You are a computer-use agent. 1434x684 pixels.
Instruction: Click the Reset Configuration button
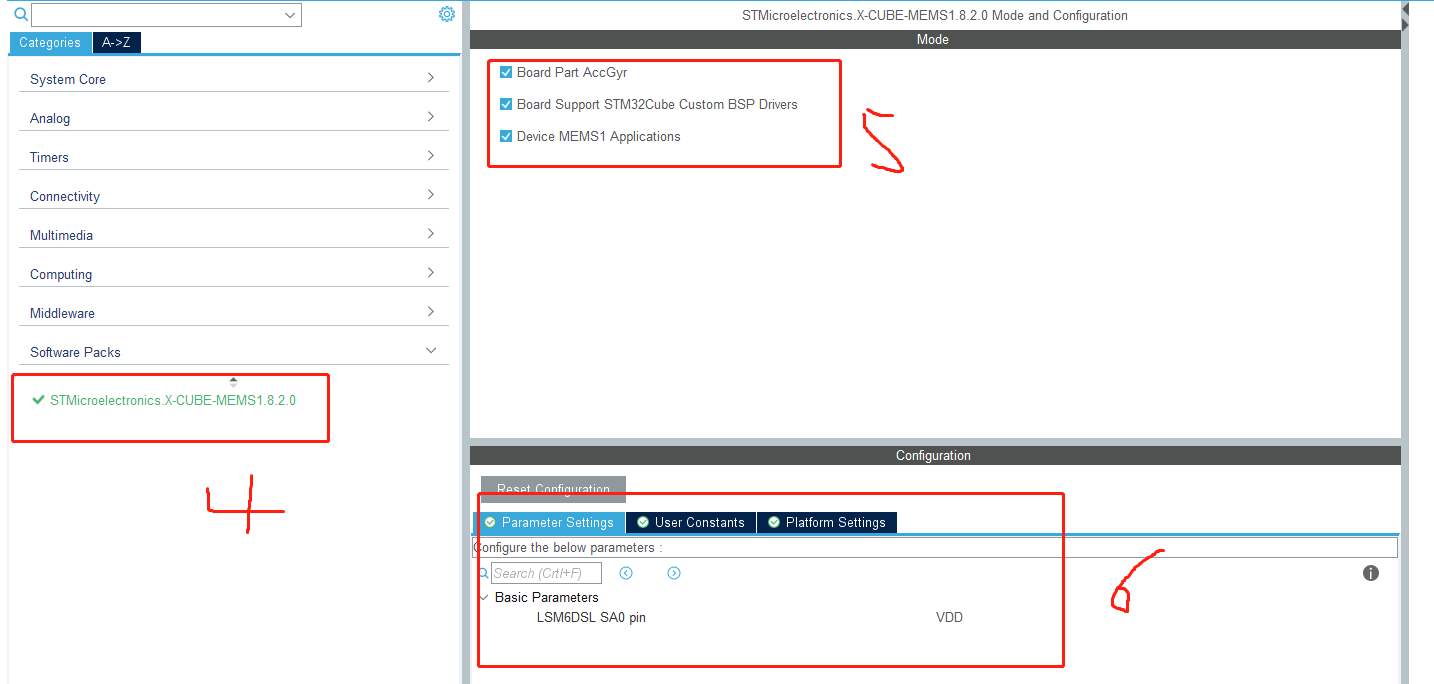[553, 489]
